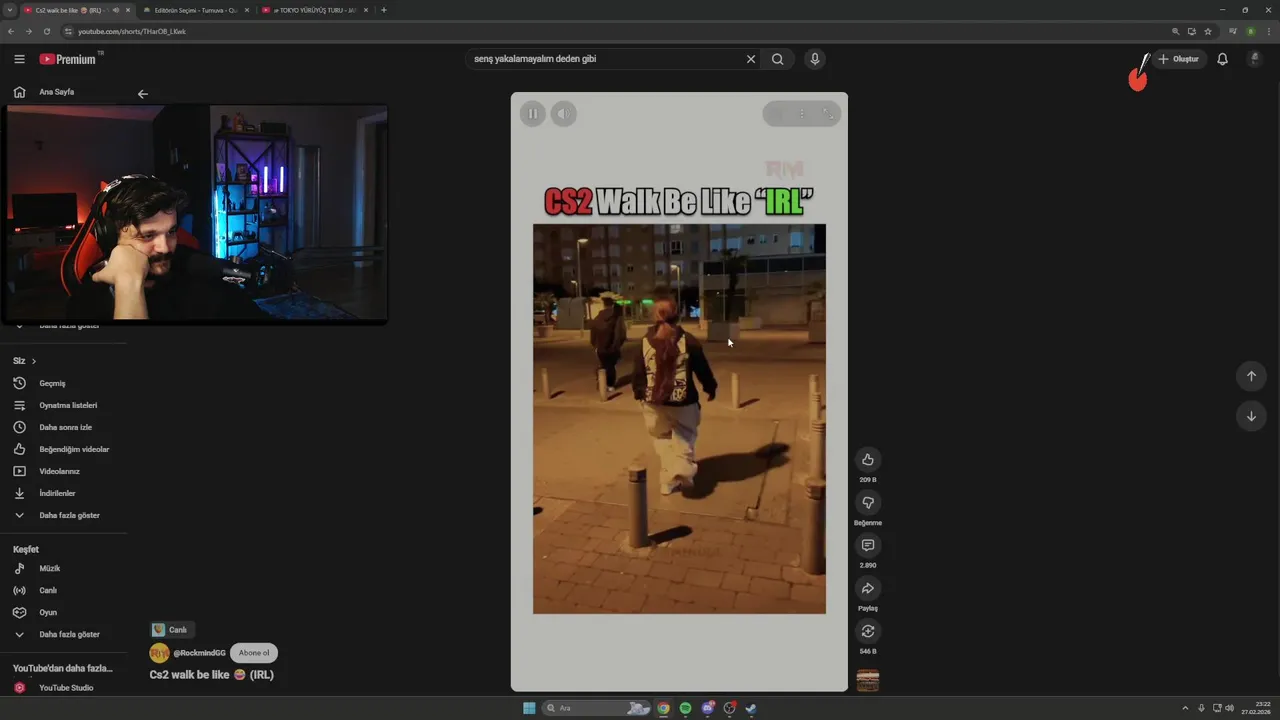Pause the Short with the pause button
Viewport: 1280px width, 720px height.
click(x=533, y=114)
